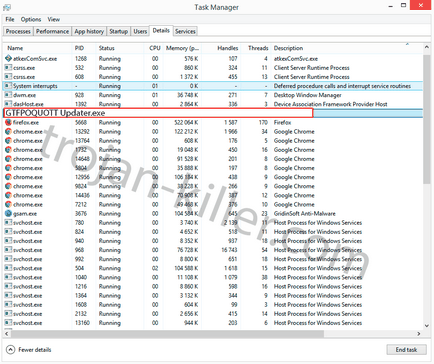Click the gsam.exe GridinSoft icon
Screen dimensions: 434x364
click(x=8, y=213)
